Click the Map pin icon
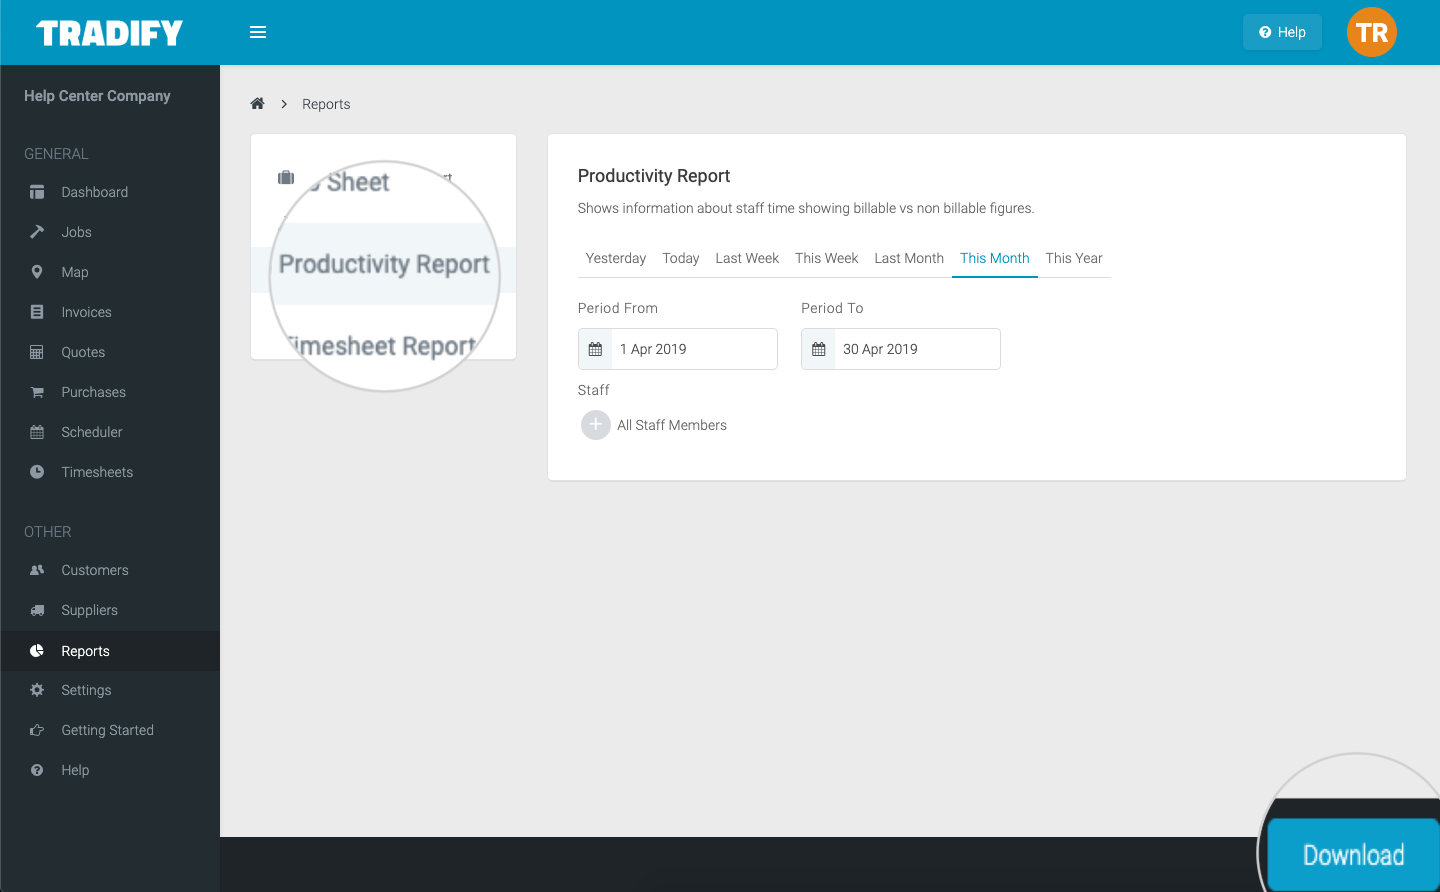 point(37,272)
